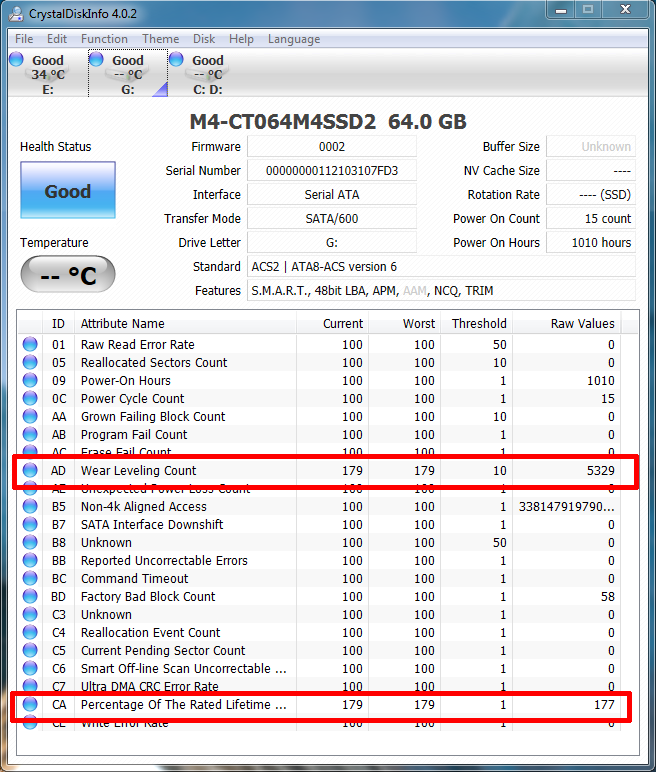The height and width of the screenshot is (772, 656).
Task: Select the Command Timeout attribute name
Action: [134, 579]
